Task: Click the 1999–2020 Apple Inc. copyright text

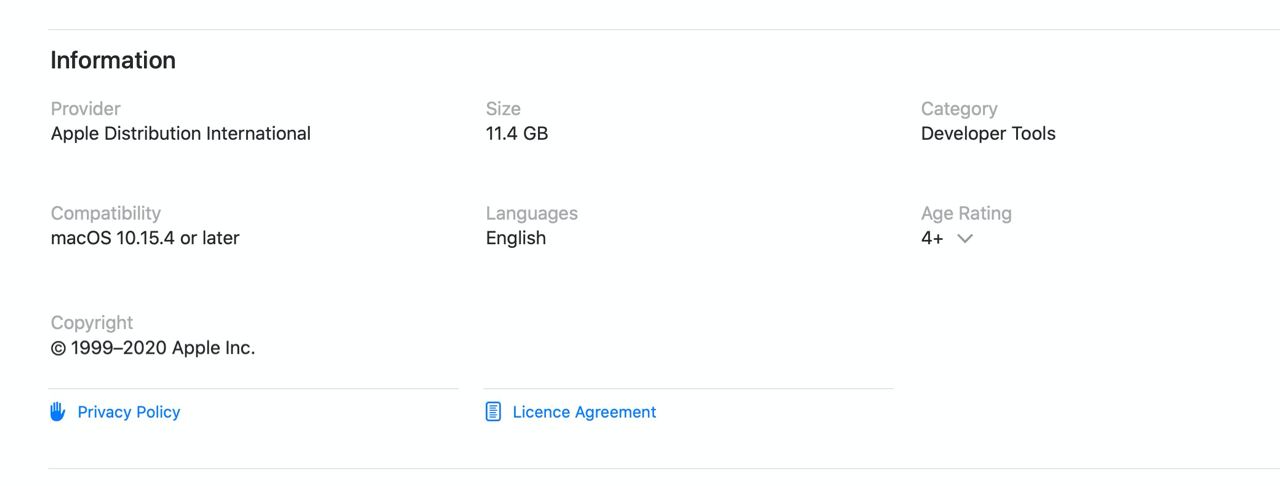Action: coord(153,348)
